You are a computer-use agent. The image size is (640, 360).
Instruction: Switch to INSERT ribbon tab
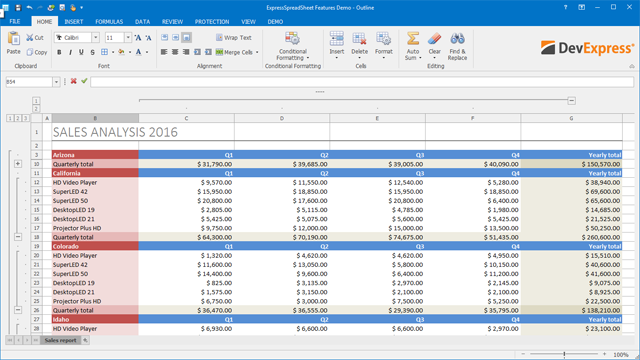tap(73, 22)
